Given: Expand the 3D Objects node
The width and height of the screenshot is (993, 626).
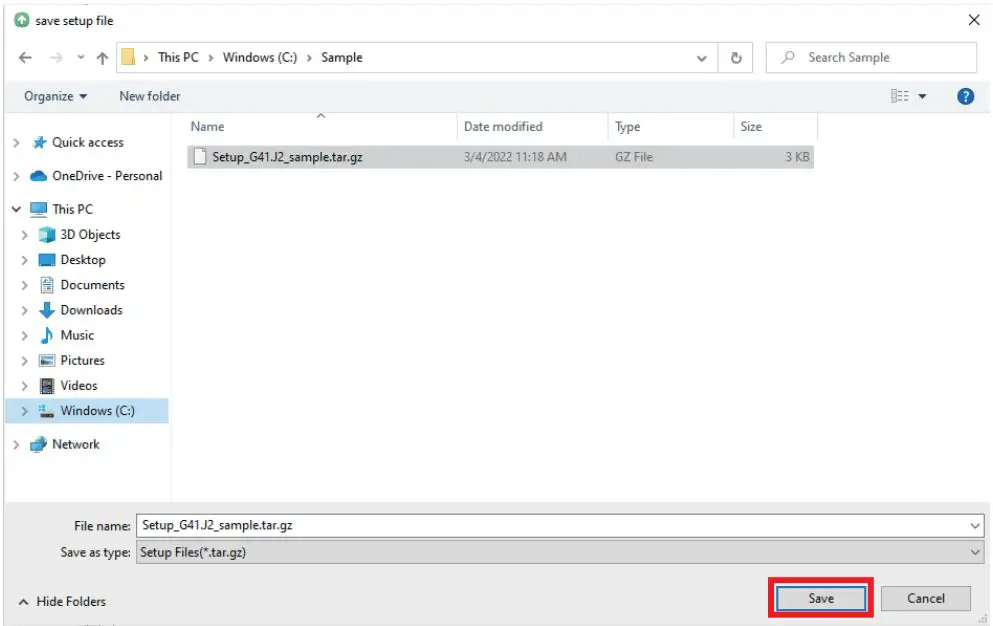Looking at the screenshot, I should tap(25, 235).
